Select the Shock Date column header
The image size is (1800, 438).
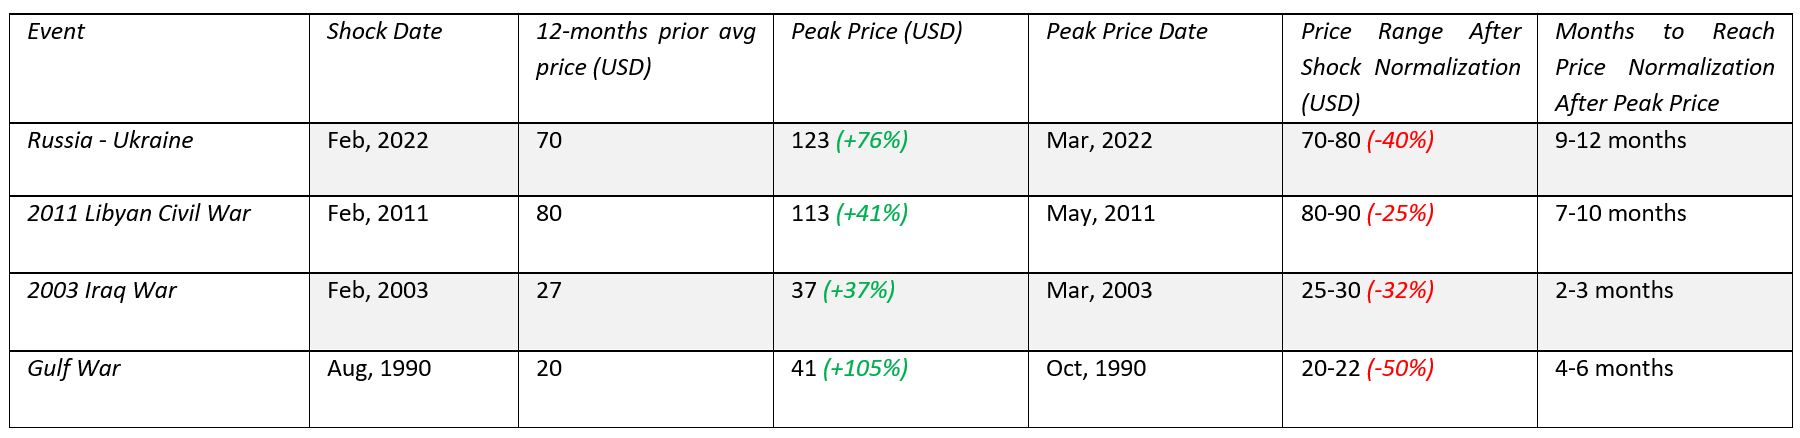(x=384, y=32)
